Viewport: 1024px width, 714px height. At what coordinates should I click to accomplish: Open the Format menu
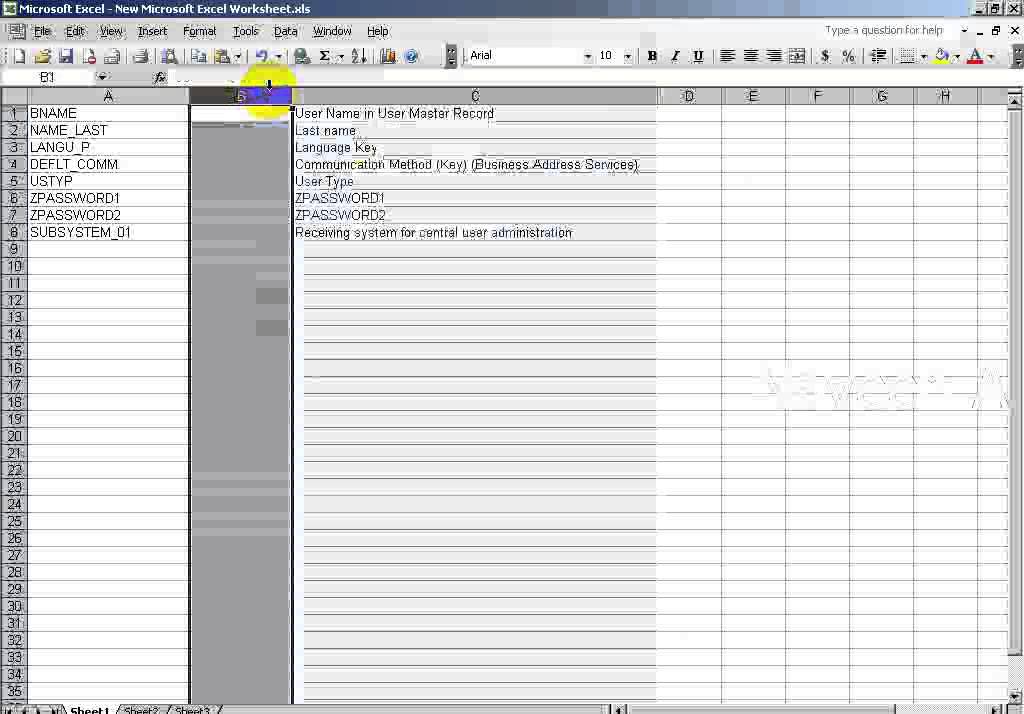point(199,31)
